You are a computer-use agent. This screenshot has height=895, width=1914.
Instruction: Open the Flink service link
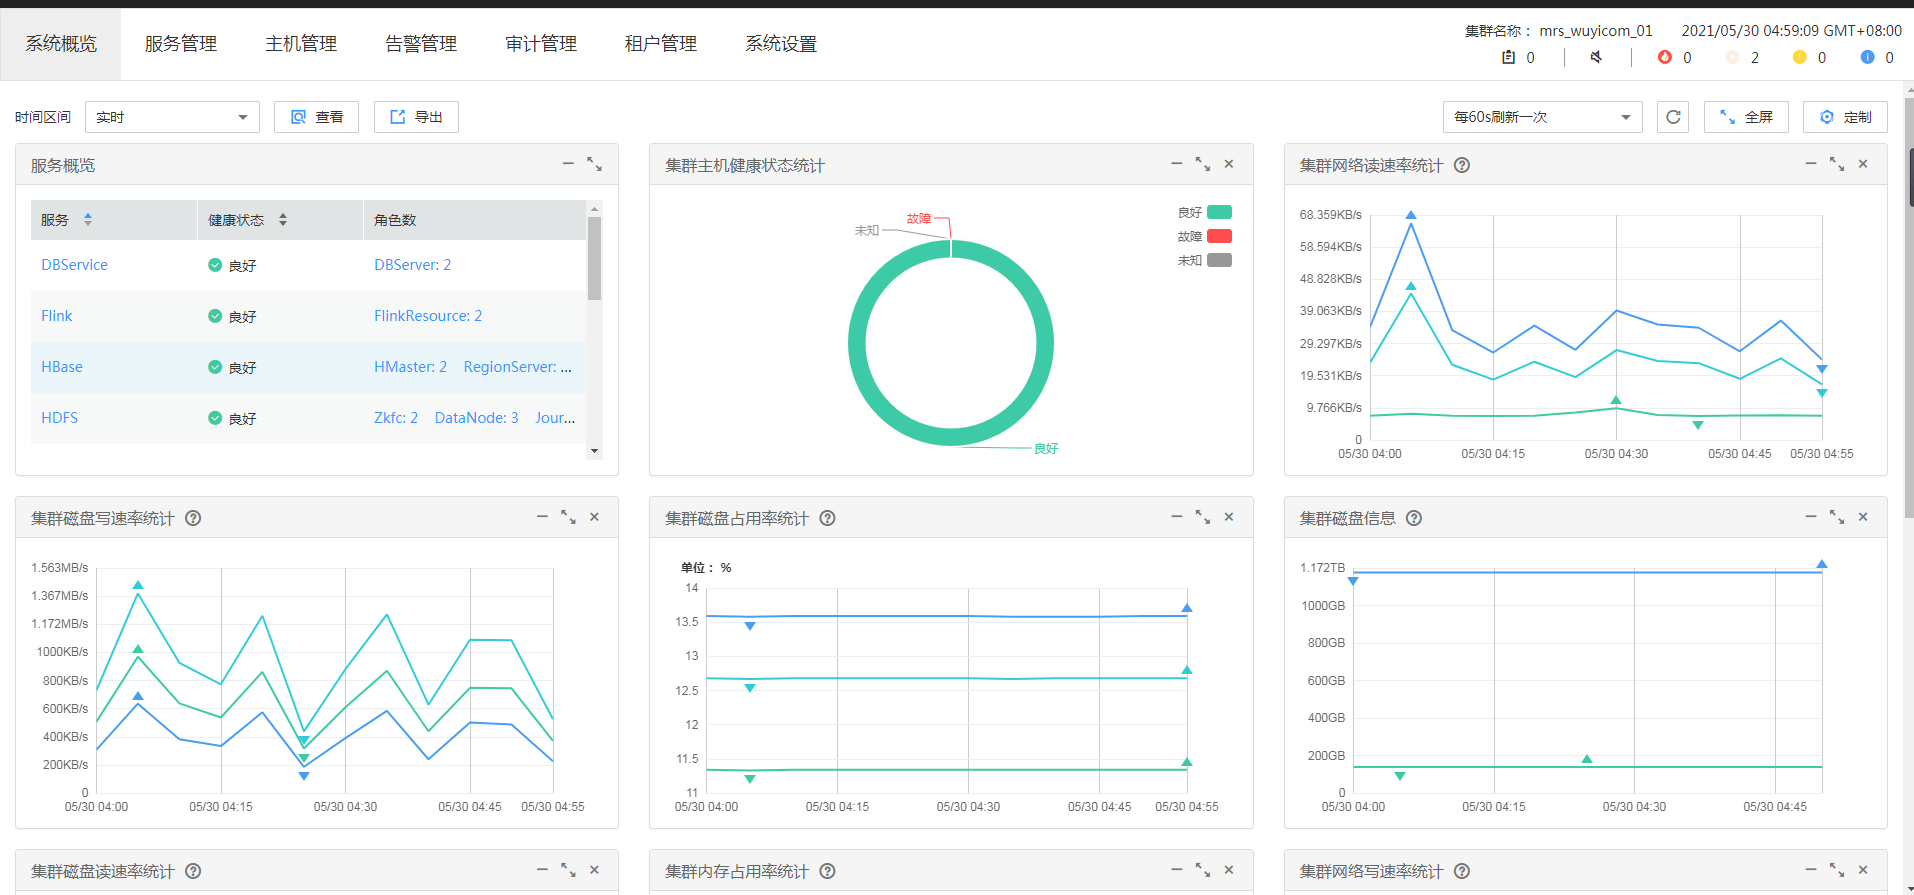(57, 316)
